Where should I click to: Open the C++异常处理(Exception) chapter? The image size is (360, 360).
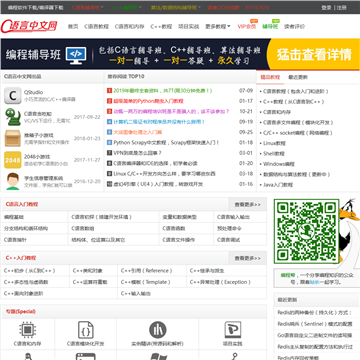[x=220, y=282]
